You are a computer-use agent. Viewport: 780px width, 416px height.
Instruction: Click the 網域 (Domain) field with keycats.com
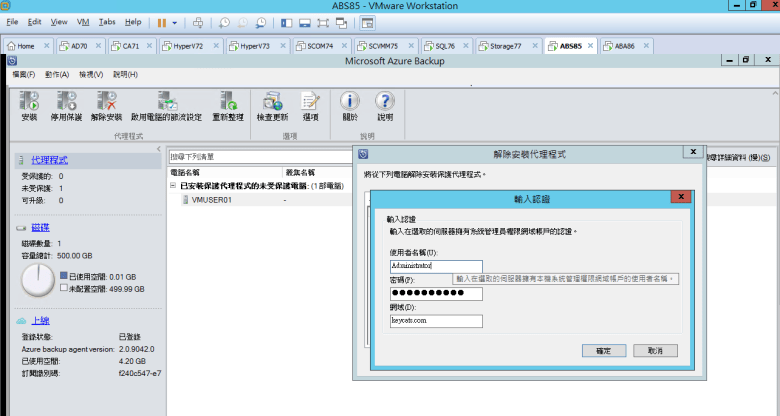(436, 320)
